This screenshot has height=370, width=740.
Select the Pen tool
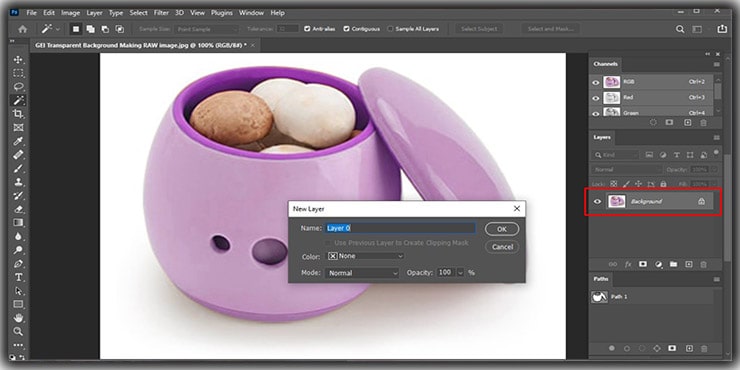point(18,263)
